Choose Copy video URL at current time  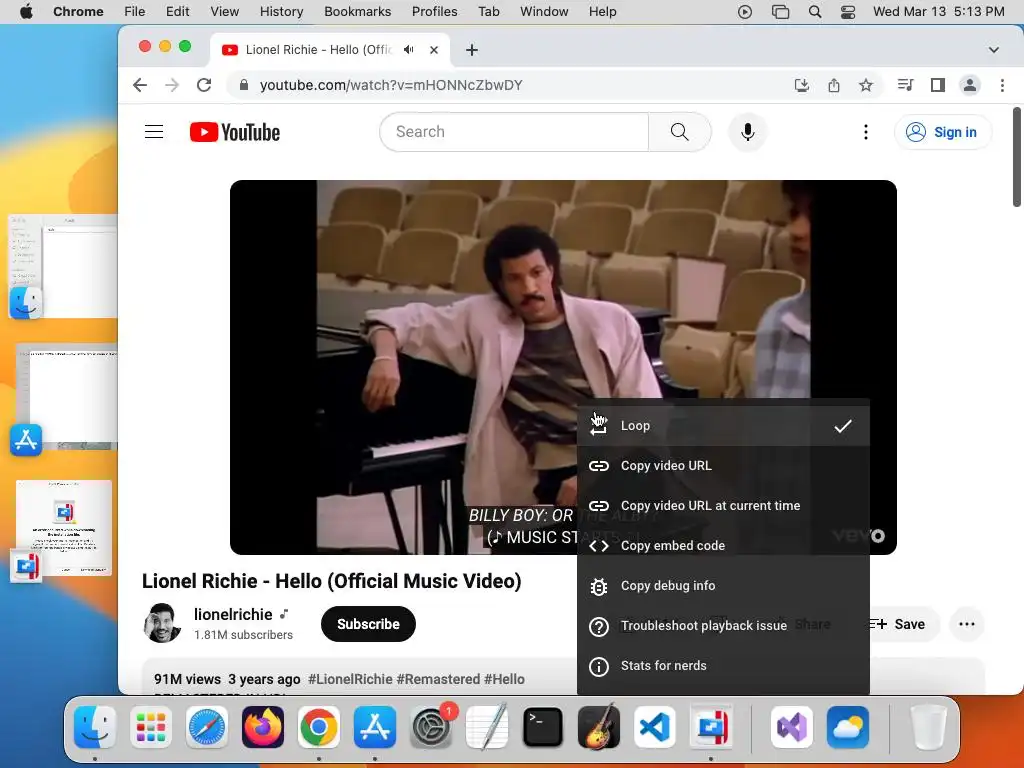[723, 505]
